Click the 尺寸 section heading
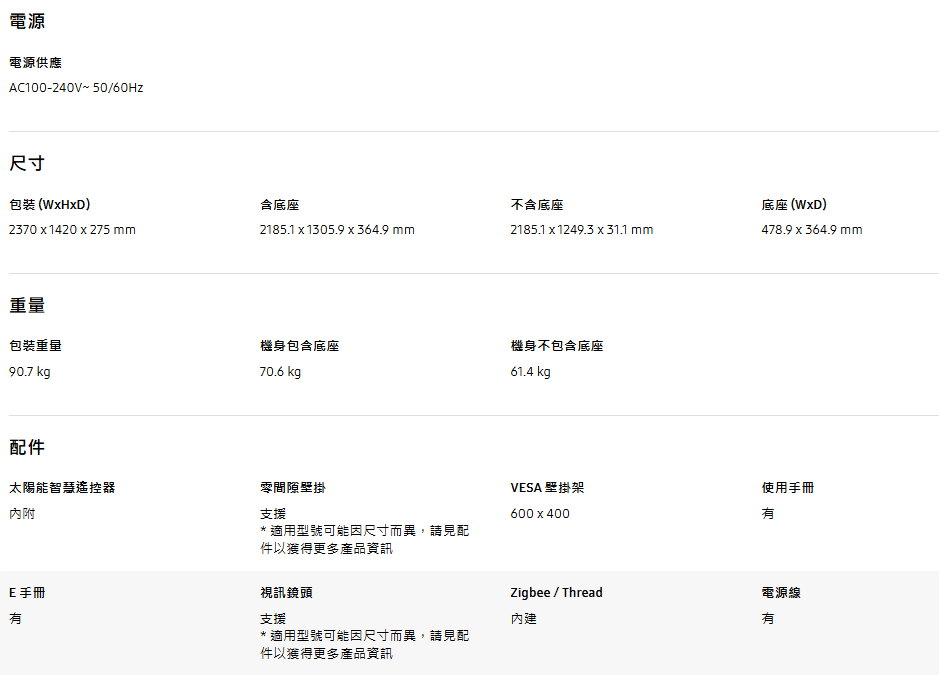This screenshot has width=939, height=675. click(27, 163)
